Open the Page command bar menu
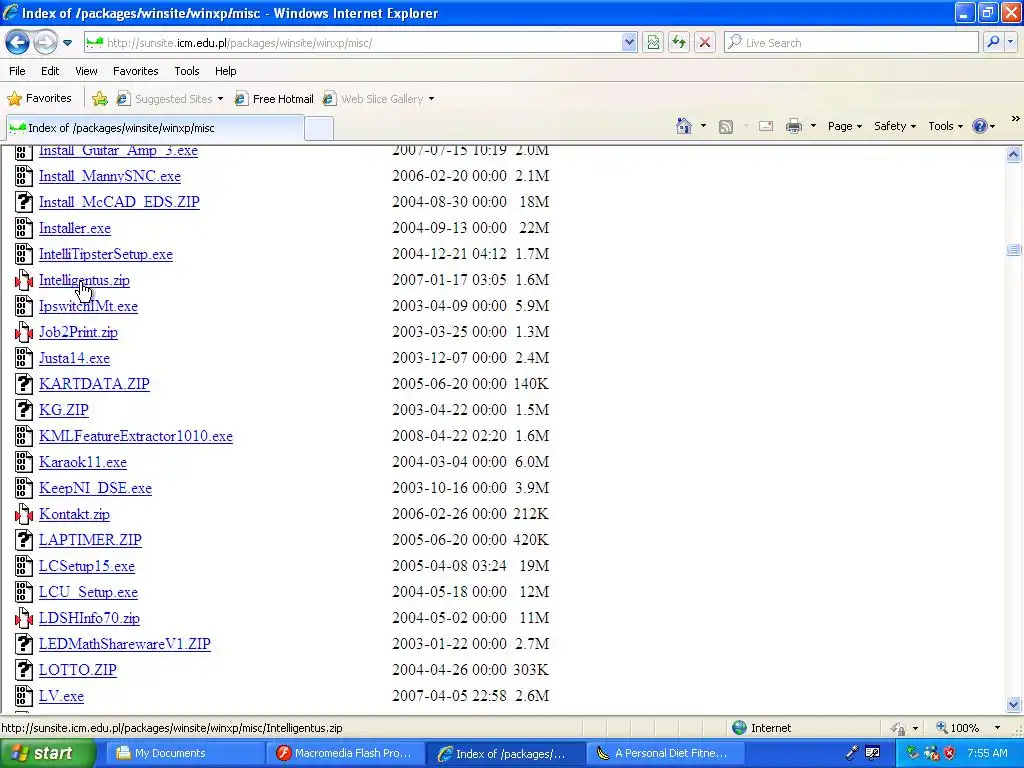1024x768 pixels. (x=845, y=126)
